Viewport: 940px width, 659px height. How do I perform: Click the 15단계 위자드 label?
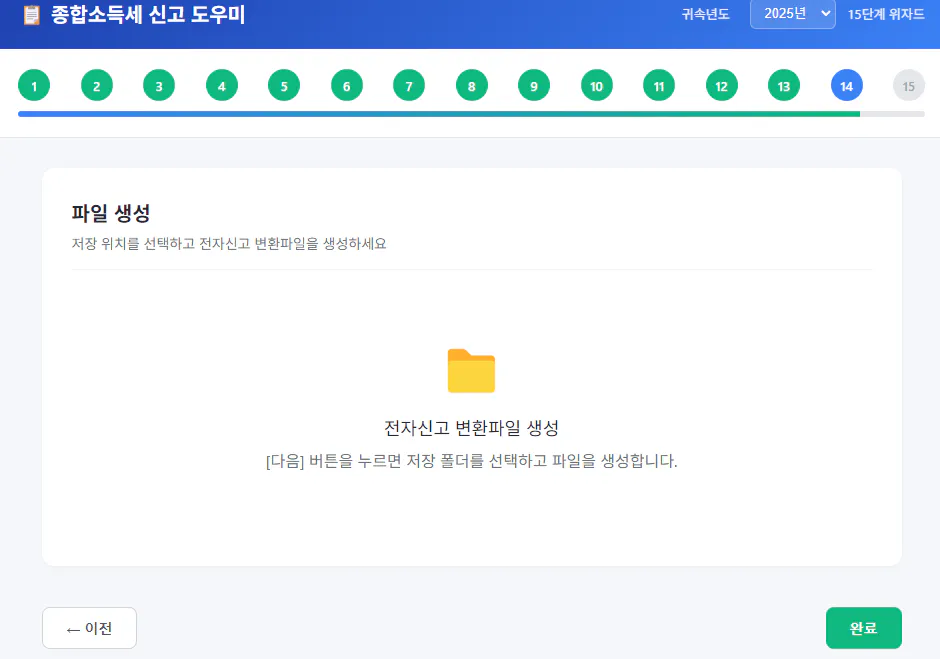[885, 14]
